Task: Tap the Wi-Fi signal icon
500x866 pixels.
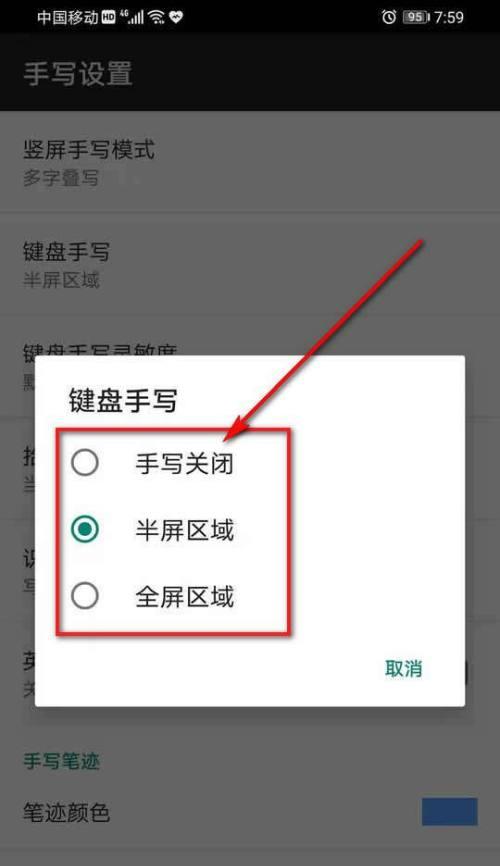Action: pyautogui.click(x=156, y=17)
